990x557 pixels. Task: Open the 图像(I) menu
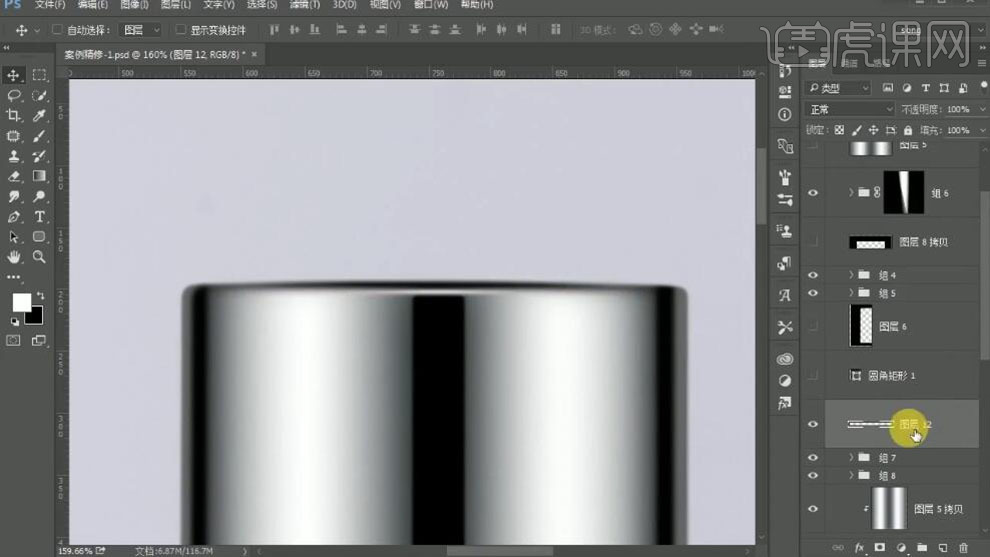(134, 4)
